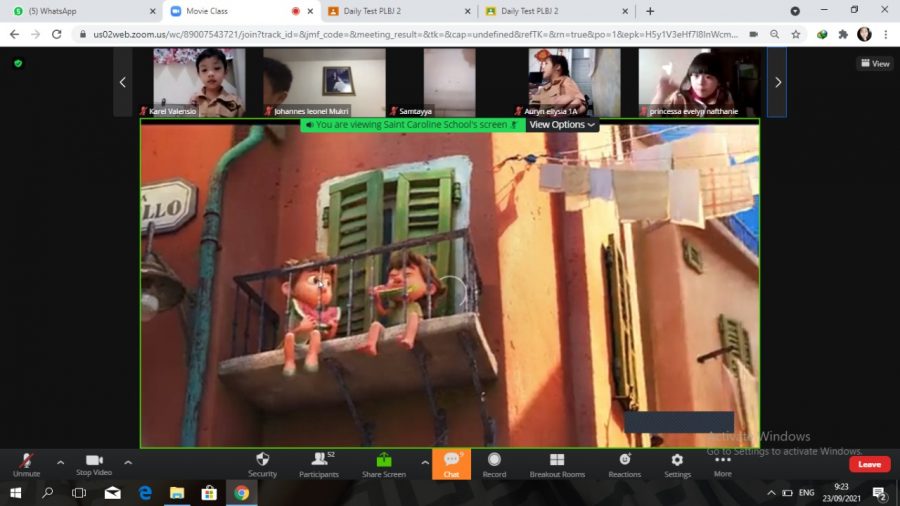This screenshot has height=506, width=900.
Task: Click the View button at top right
Action: [x=875, y=63]
